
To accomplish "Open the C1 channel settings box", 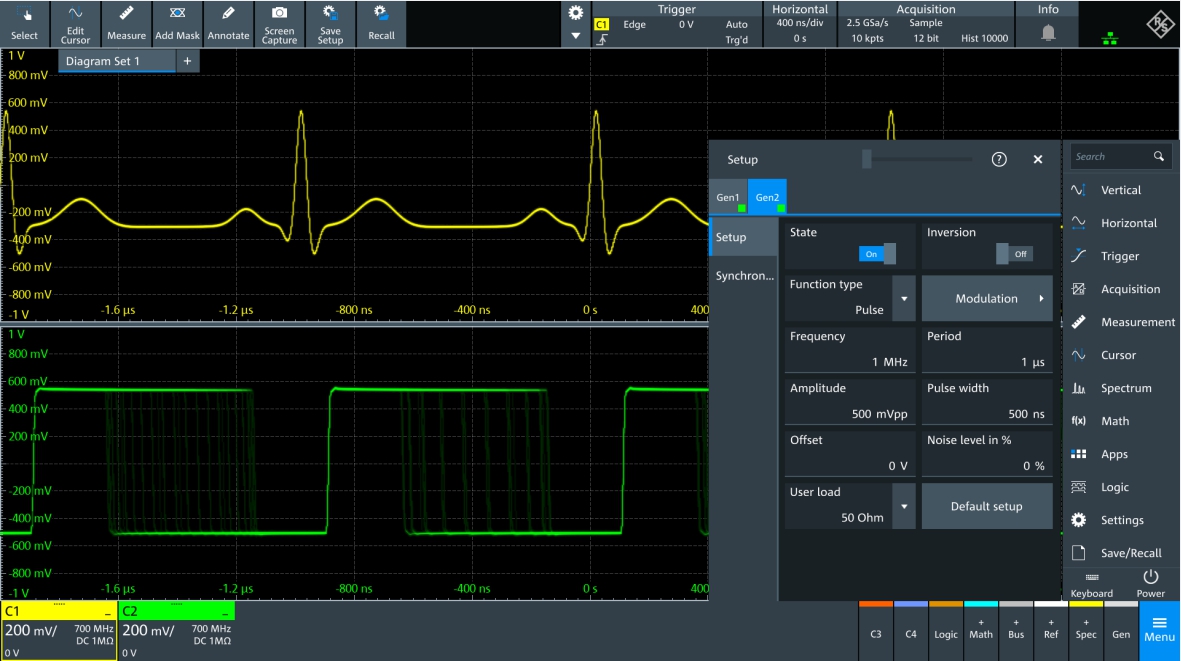I will (x=59, y=631).
